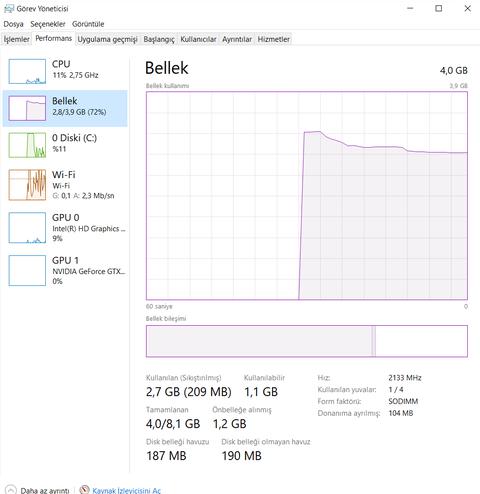
Task: Switch to the Ayrıntılar tab
Action: coord(237,39)
